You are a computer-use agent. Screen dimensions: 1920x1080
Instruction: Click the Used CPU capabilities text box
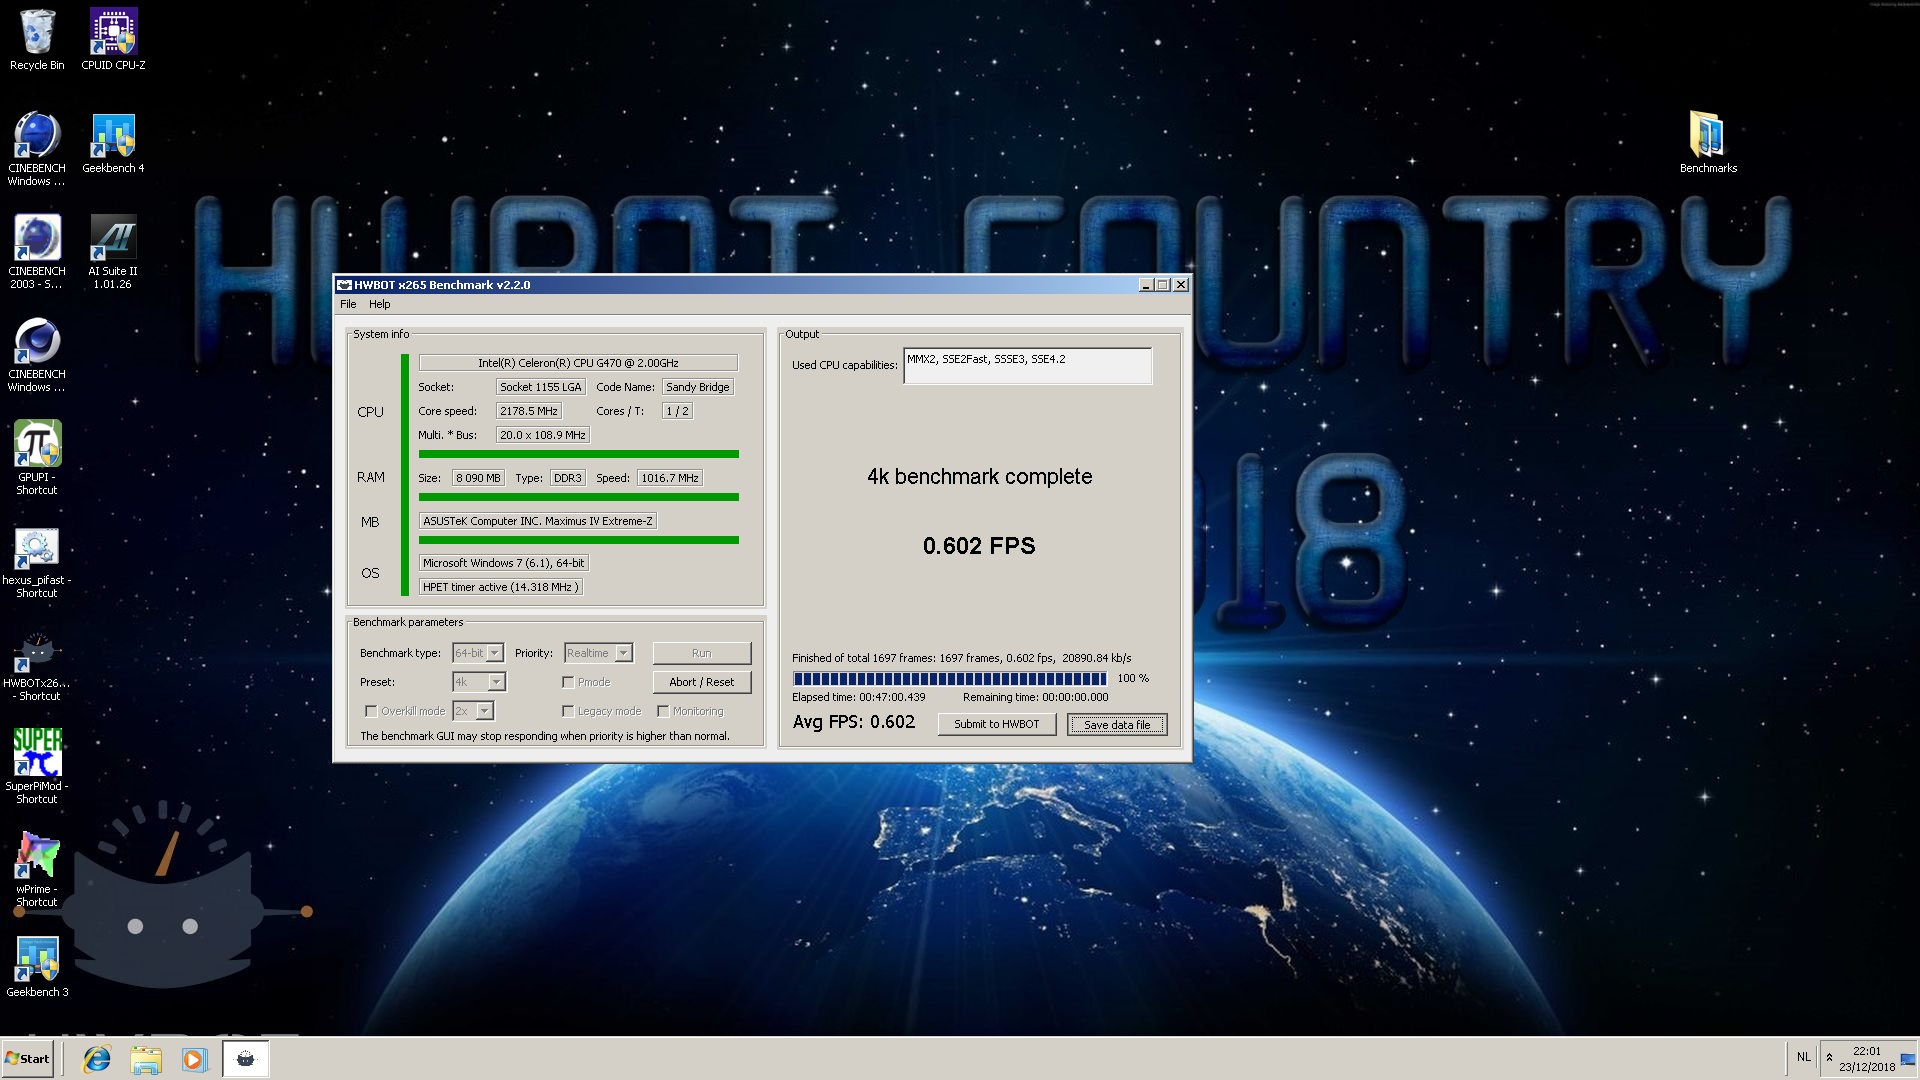tap(1027, 365)
